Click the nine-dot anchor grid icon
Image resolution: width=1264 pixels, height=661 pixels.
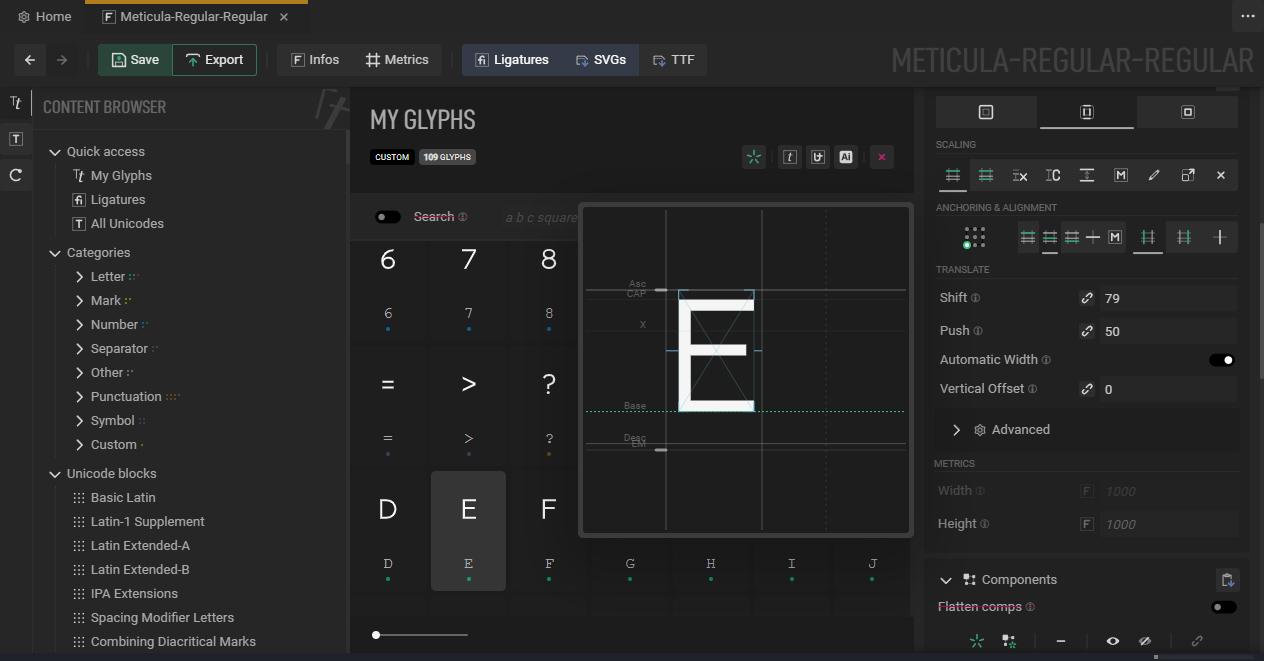[974, 237]
